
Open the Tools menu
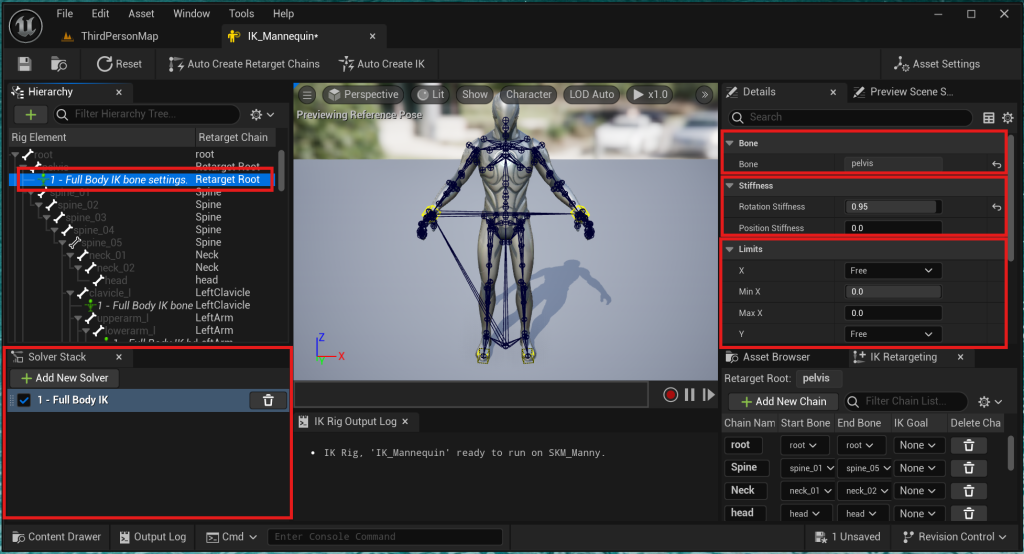coord(241,14)
